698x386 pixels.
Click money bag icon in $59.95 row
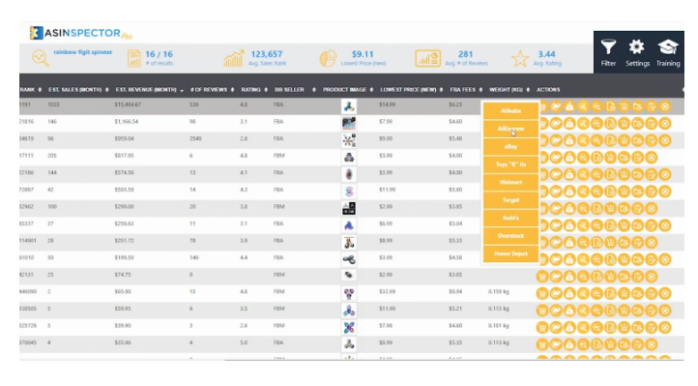[x=569, y=310]
